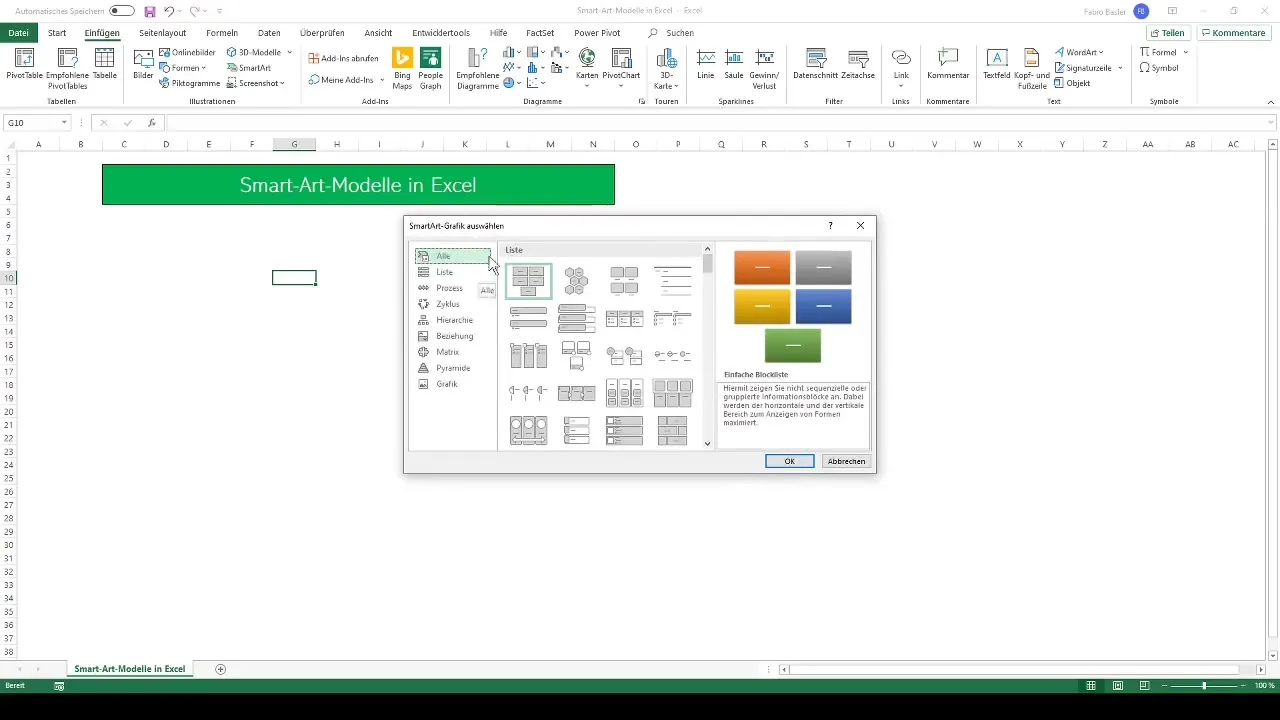Click the Kommentar icon
The image size is (1280, 720).
tap(948, 65)
